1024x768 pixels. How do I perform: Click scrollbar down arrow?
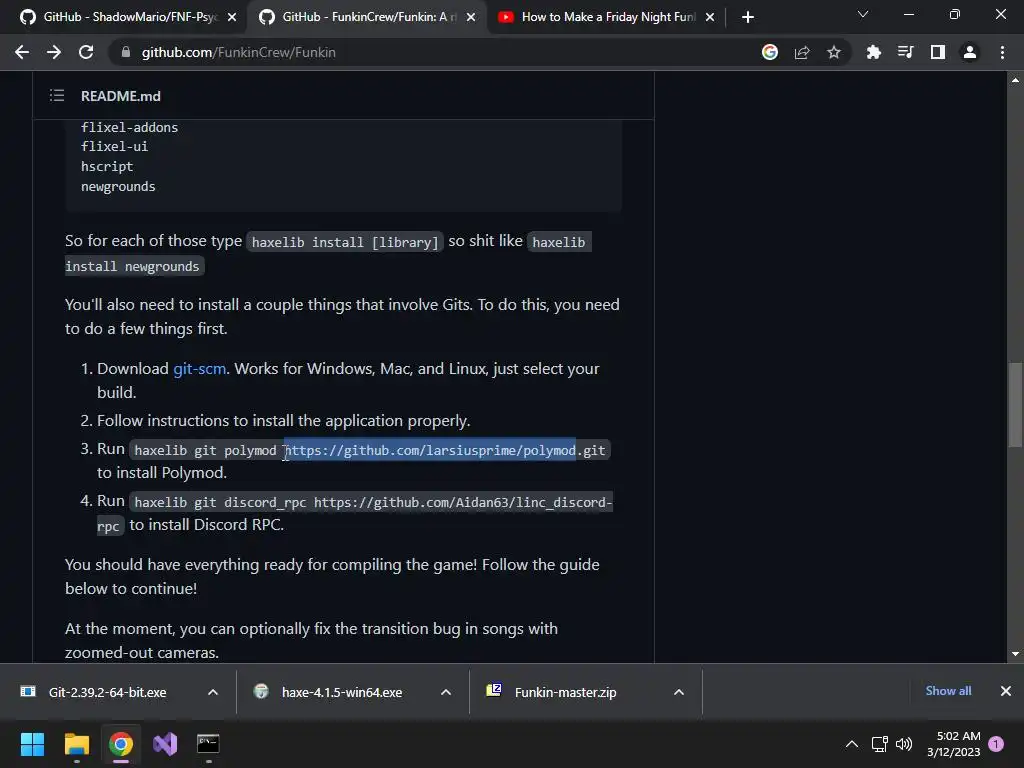(1015, 654)
